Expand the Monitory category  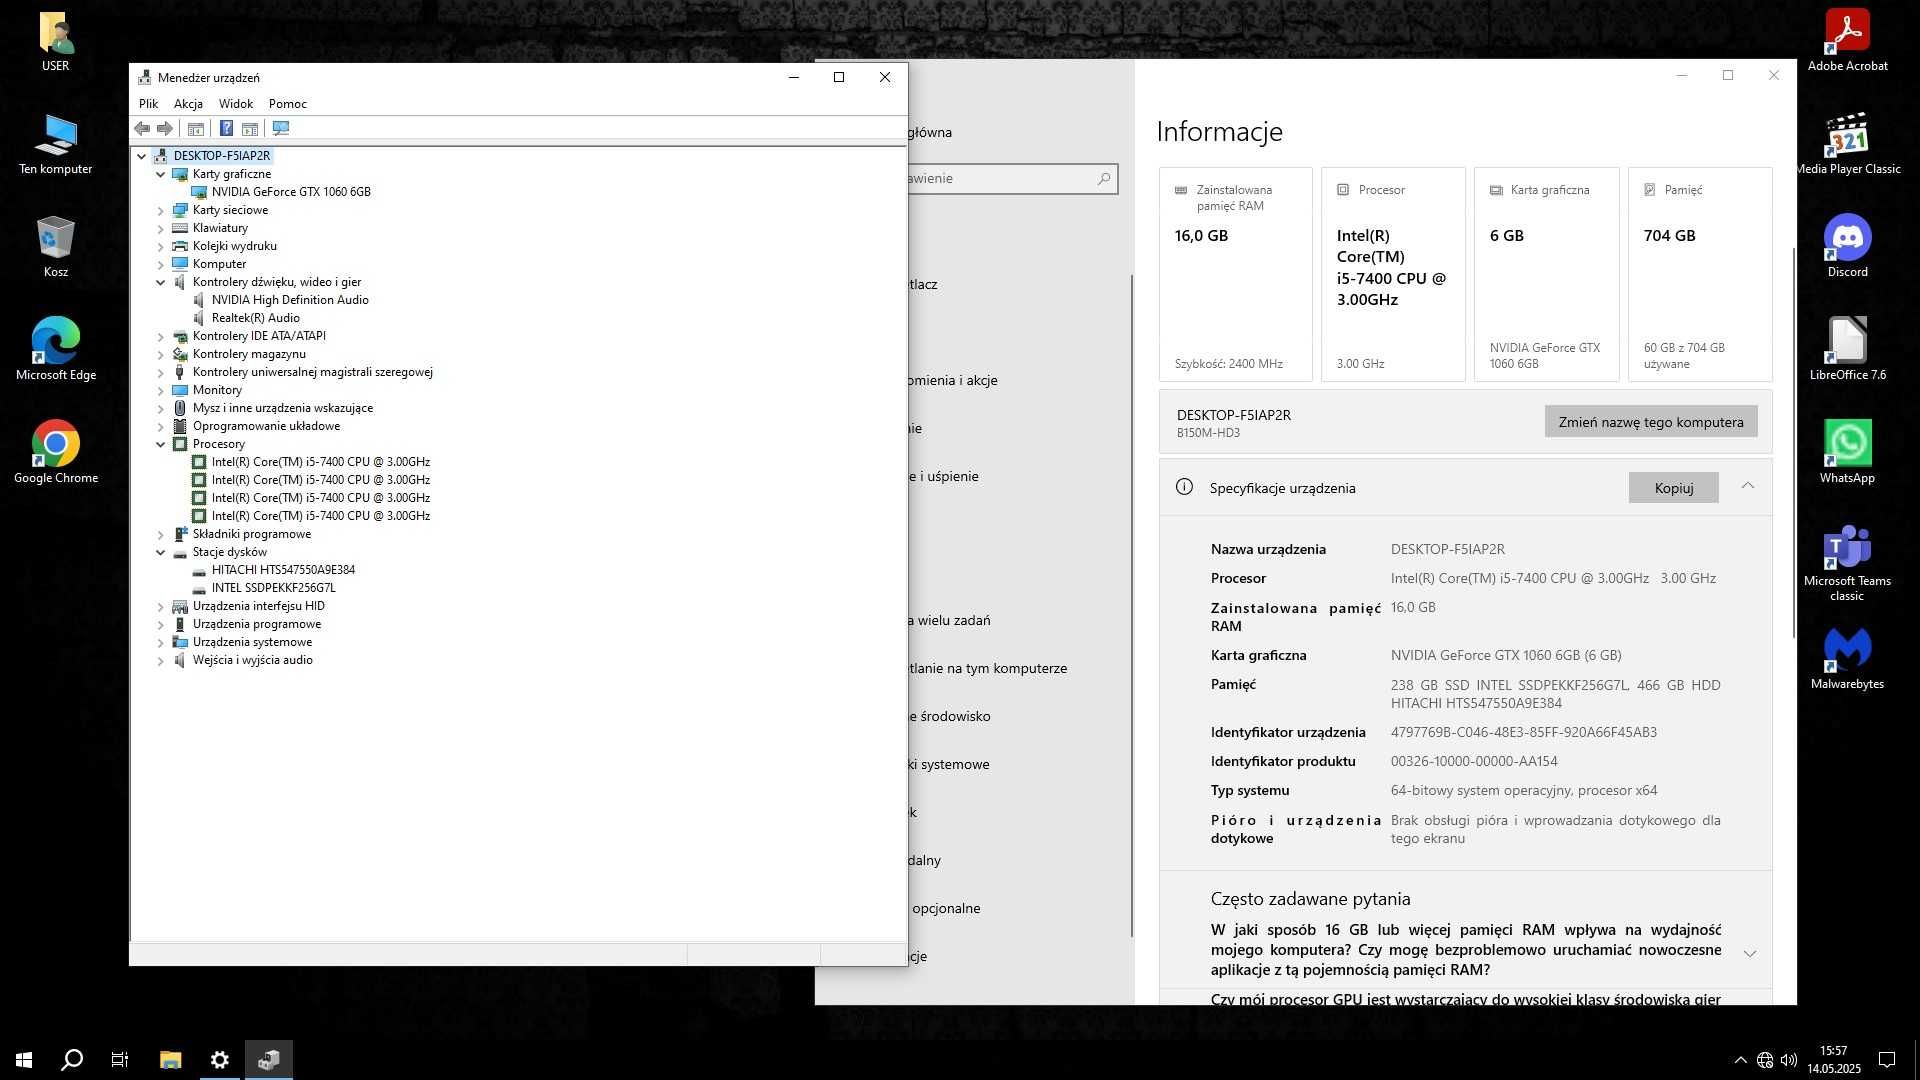160,390
